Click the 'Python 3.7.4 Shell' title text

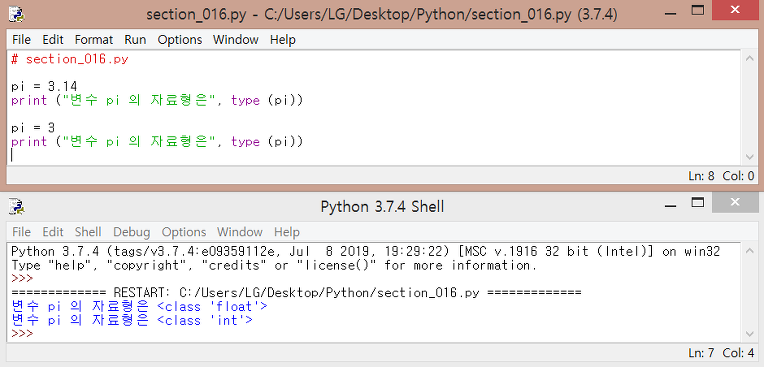tap(382, 207)
